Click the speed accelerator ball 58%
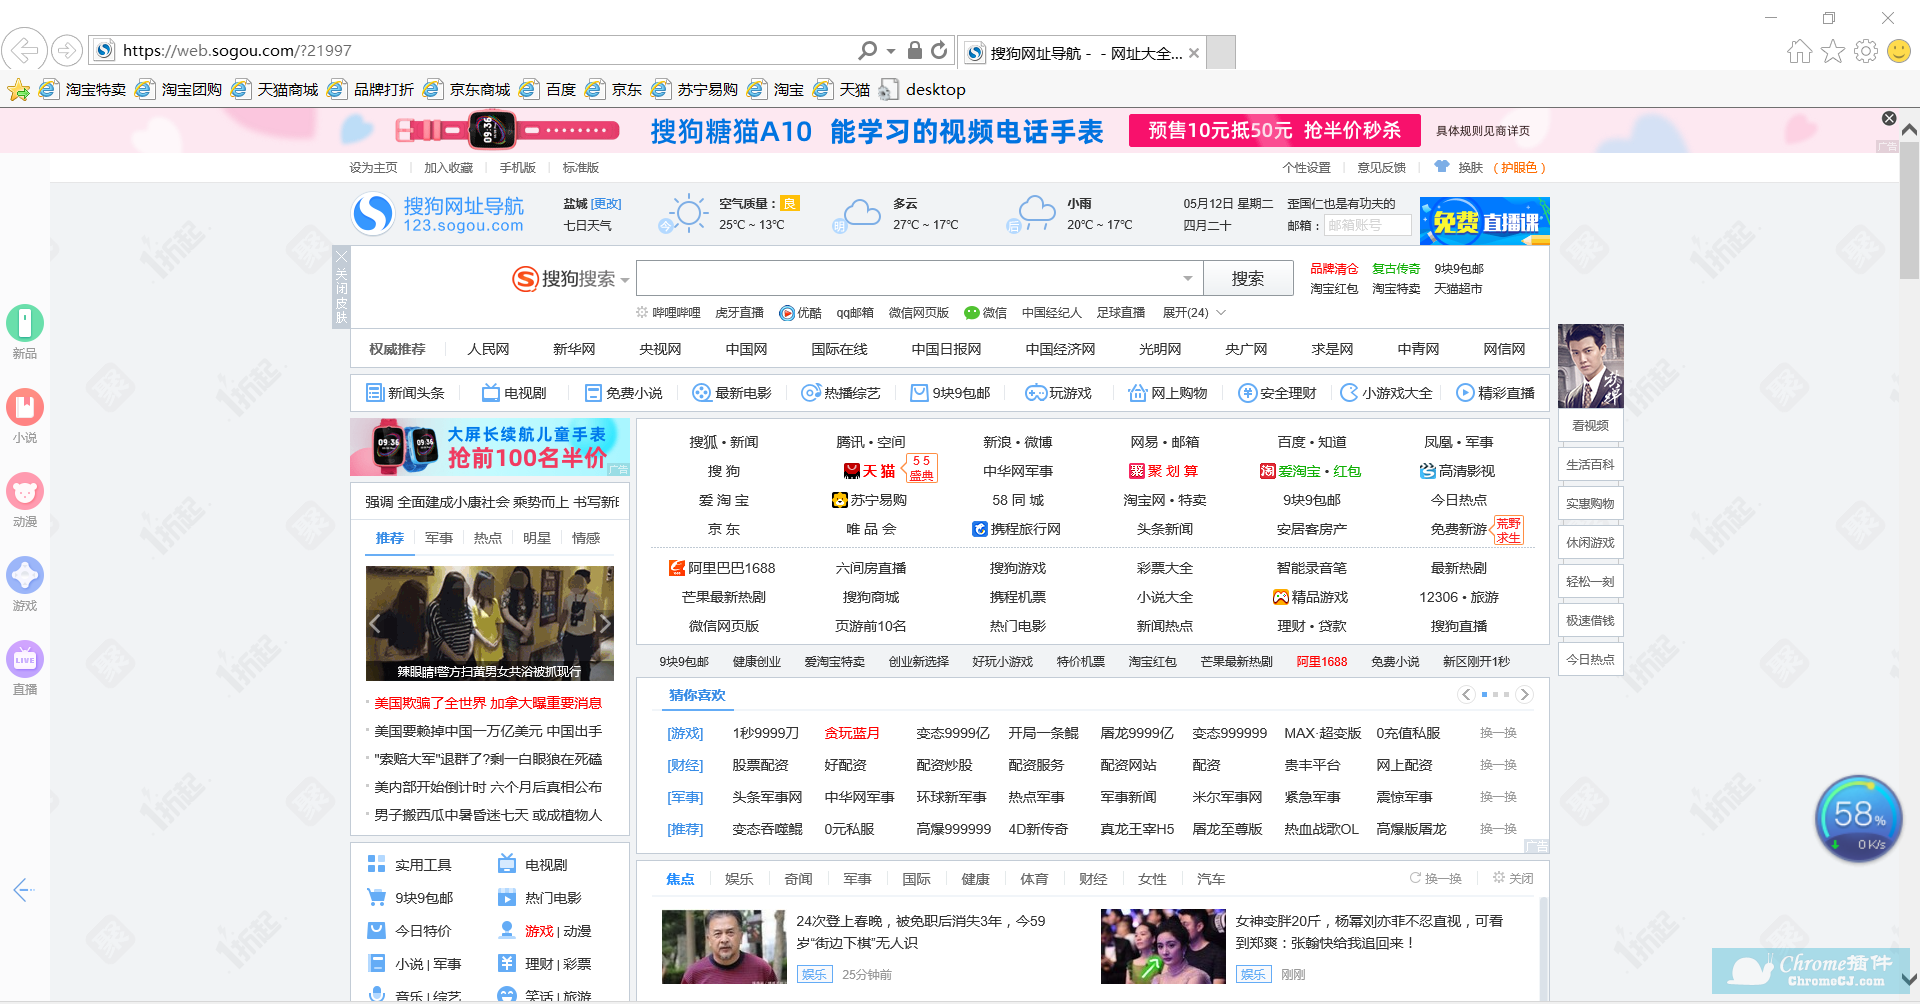 point(1858,819)
